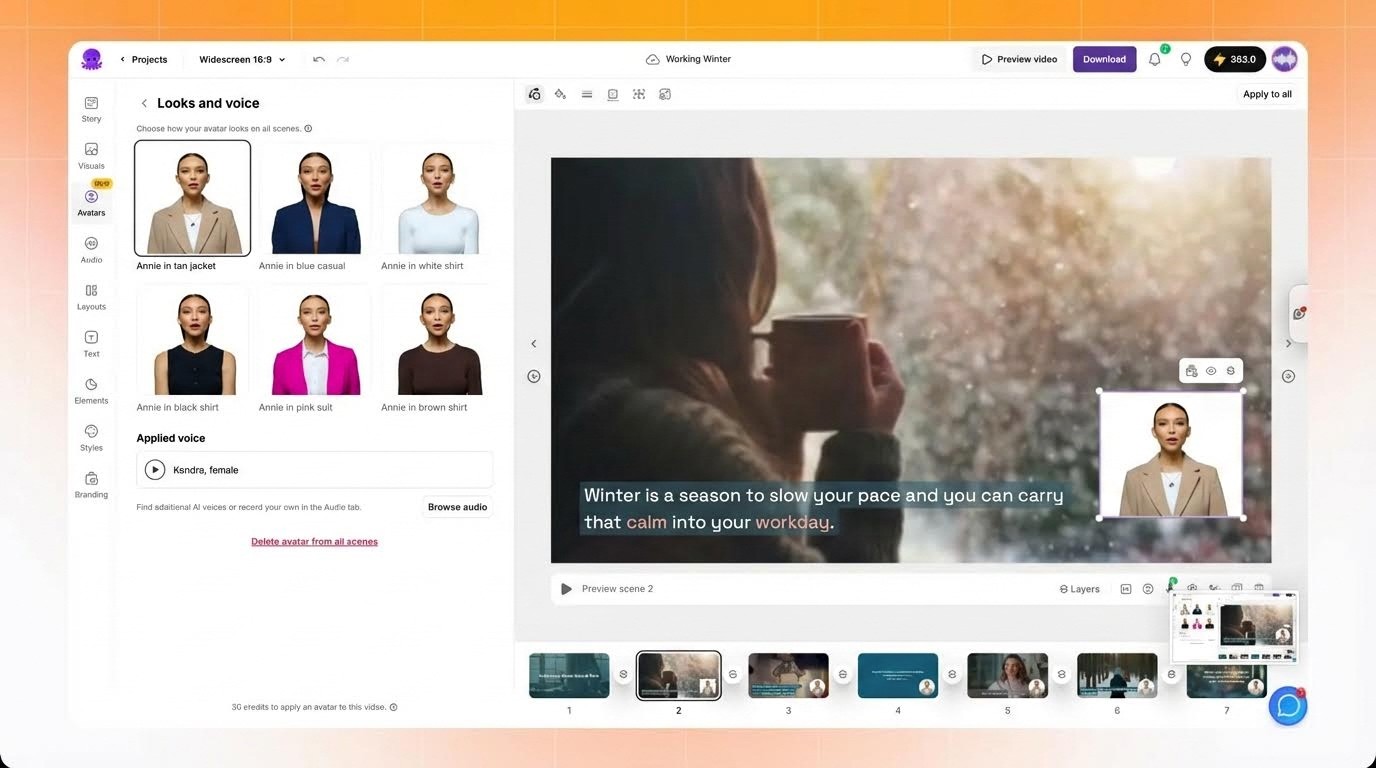Click the caption text on the canvas

coord(822,508)
